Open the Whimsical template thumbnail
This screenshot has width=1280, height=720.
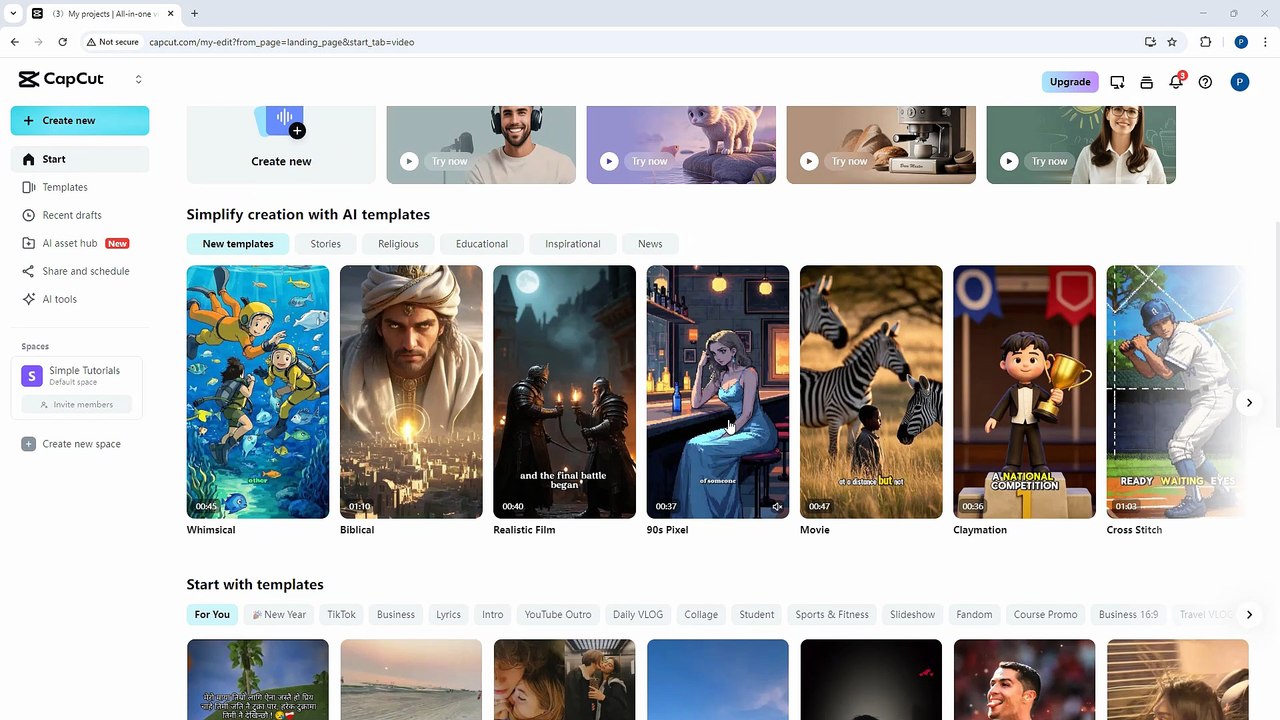pyautogui.click(x=258, y=392)
